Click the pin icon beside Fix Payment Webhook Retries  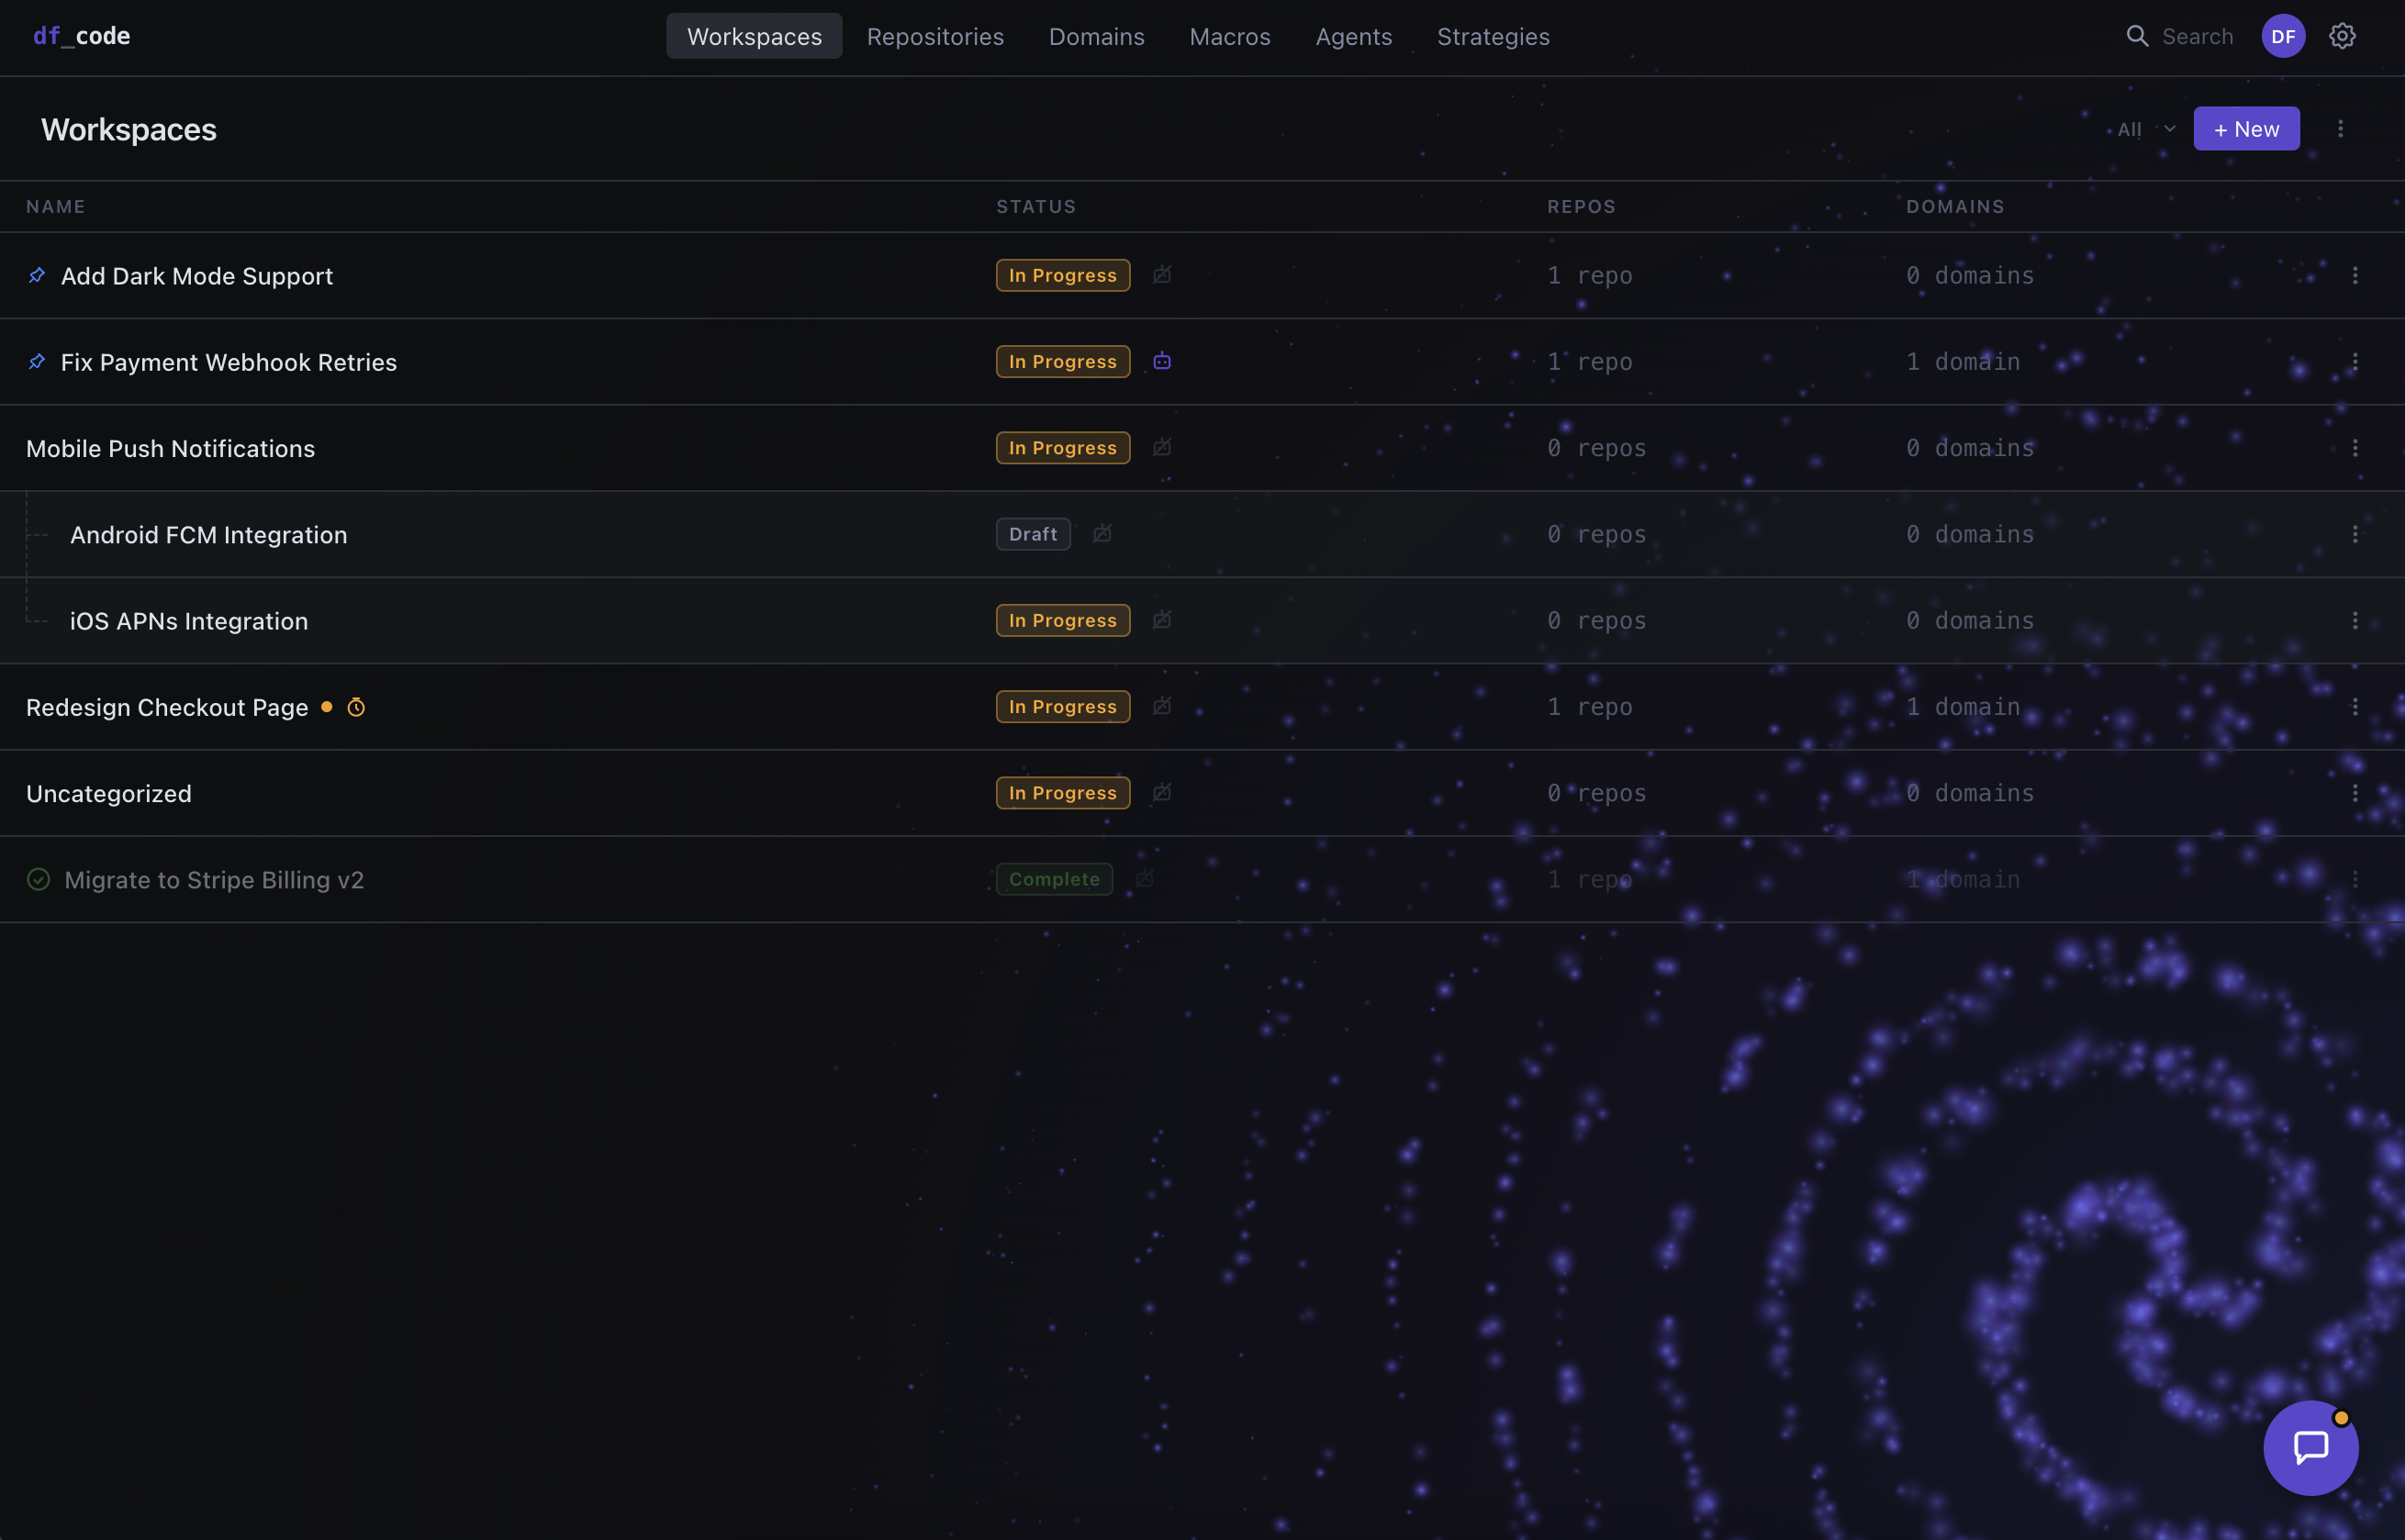coord(37,361)
